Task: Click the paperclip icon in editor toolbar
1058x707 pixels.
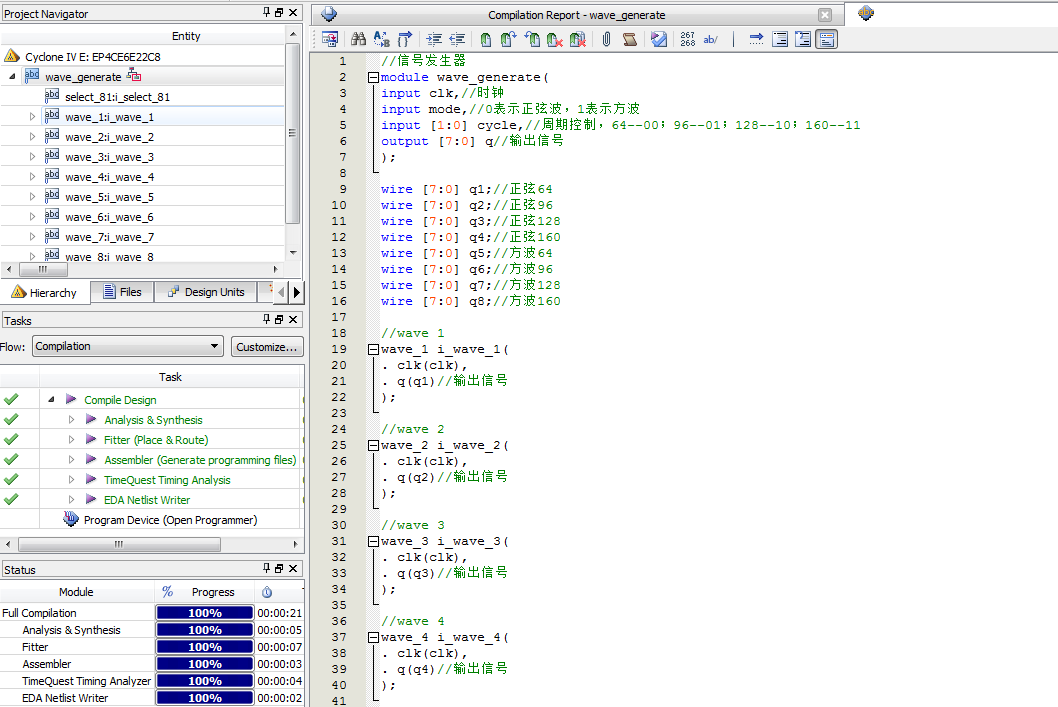Action: pos(606,40)
